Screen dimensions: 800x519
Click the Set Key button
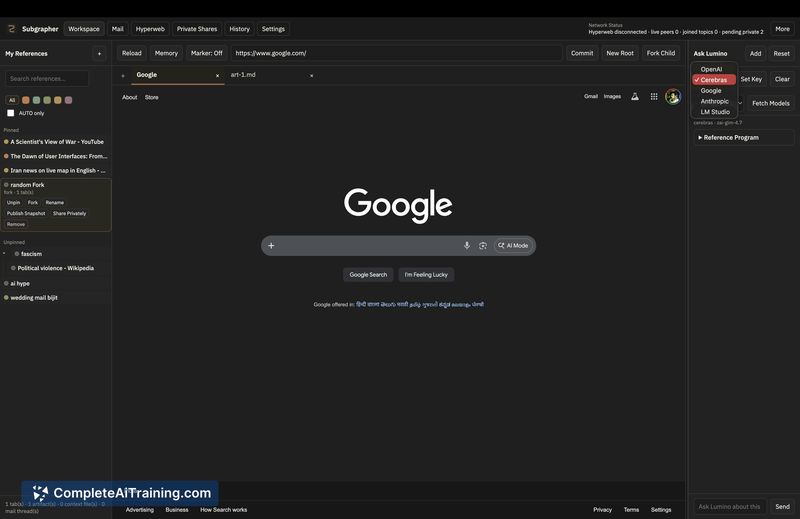pyautogui.click(x=751, y=79)
